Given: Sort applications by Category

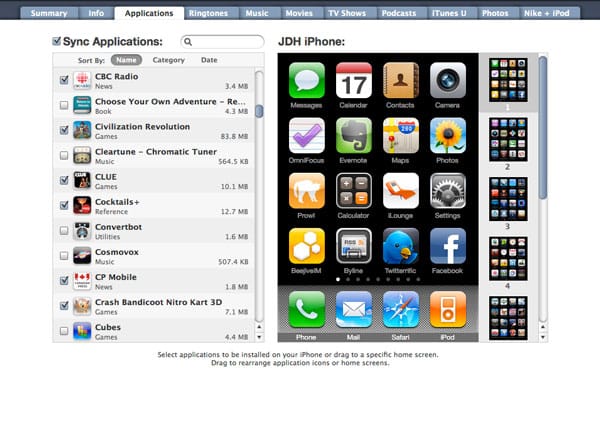Looking at the screenshot, I should tap(168, 60).
